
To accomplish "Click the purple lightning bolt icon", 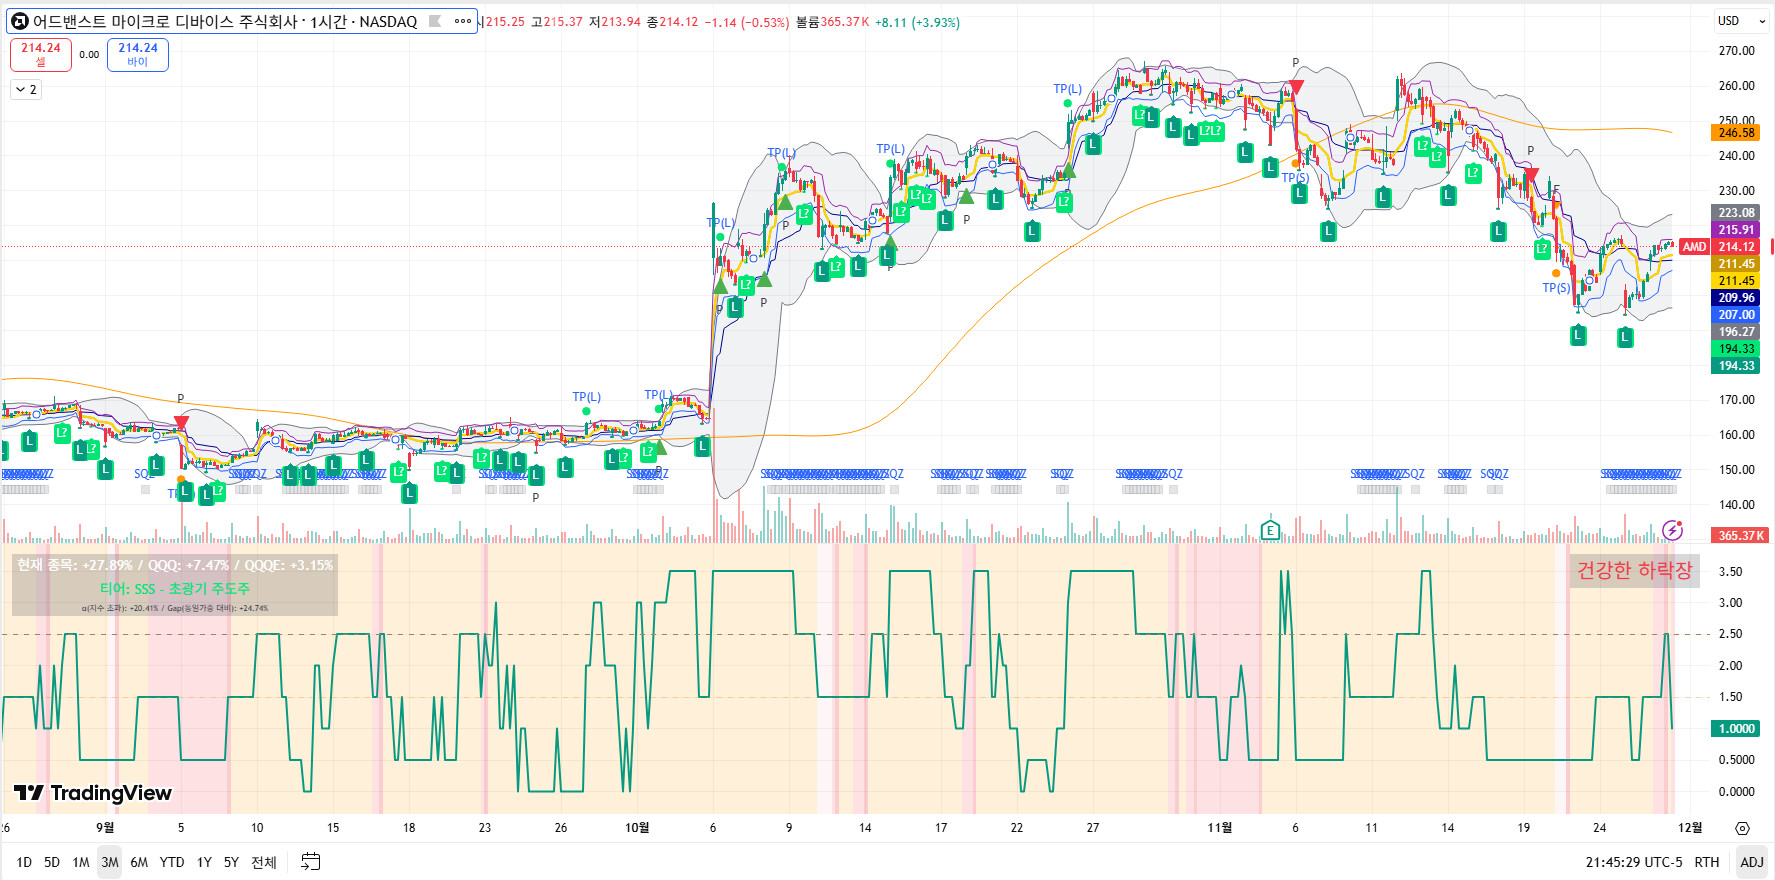I will click(1672, 530).
